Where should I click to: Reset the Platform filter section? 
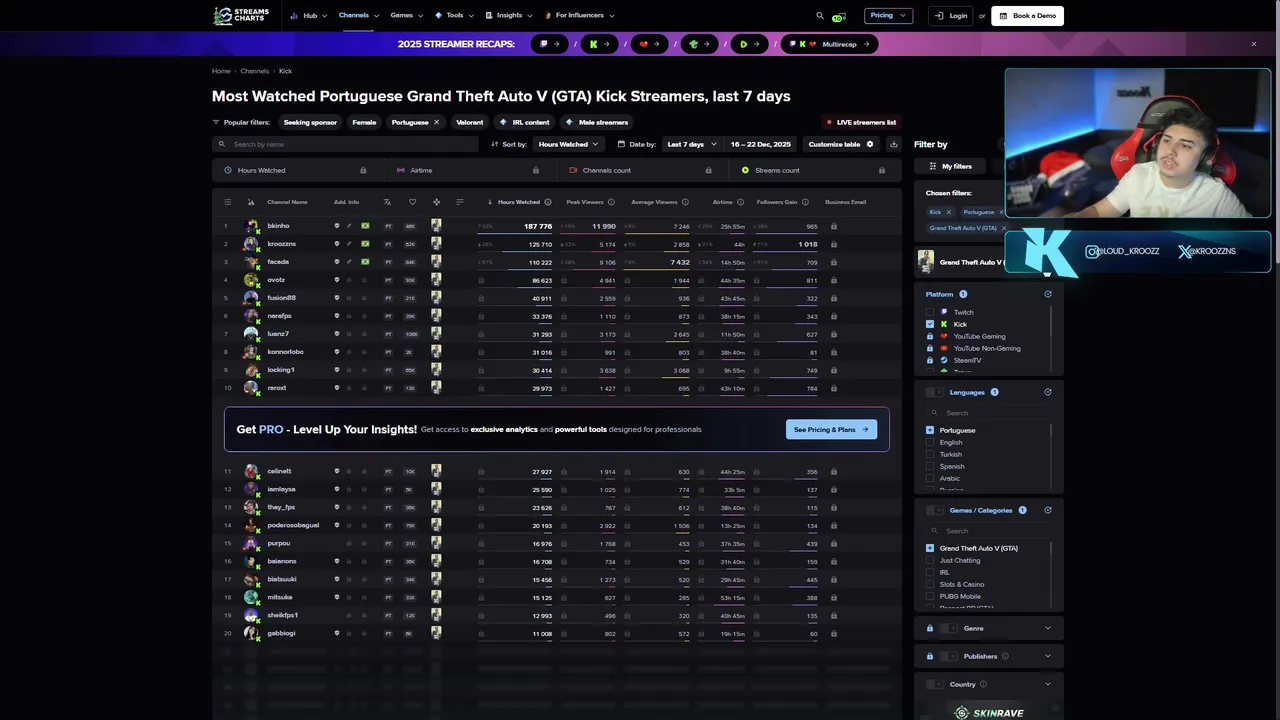point(1048,294)
